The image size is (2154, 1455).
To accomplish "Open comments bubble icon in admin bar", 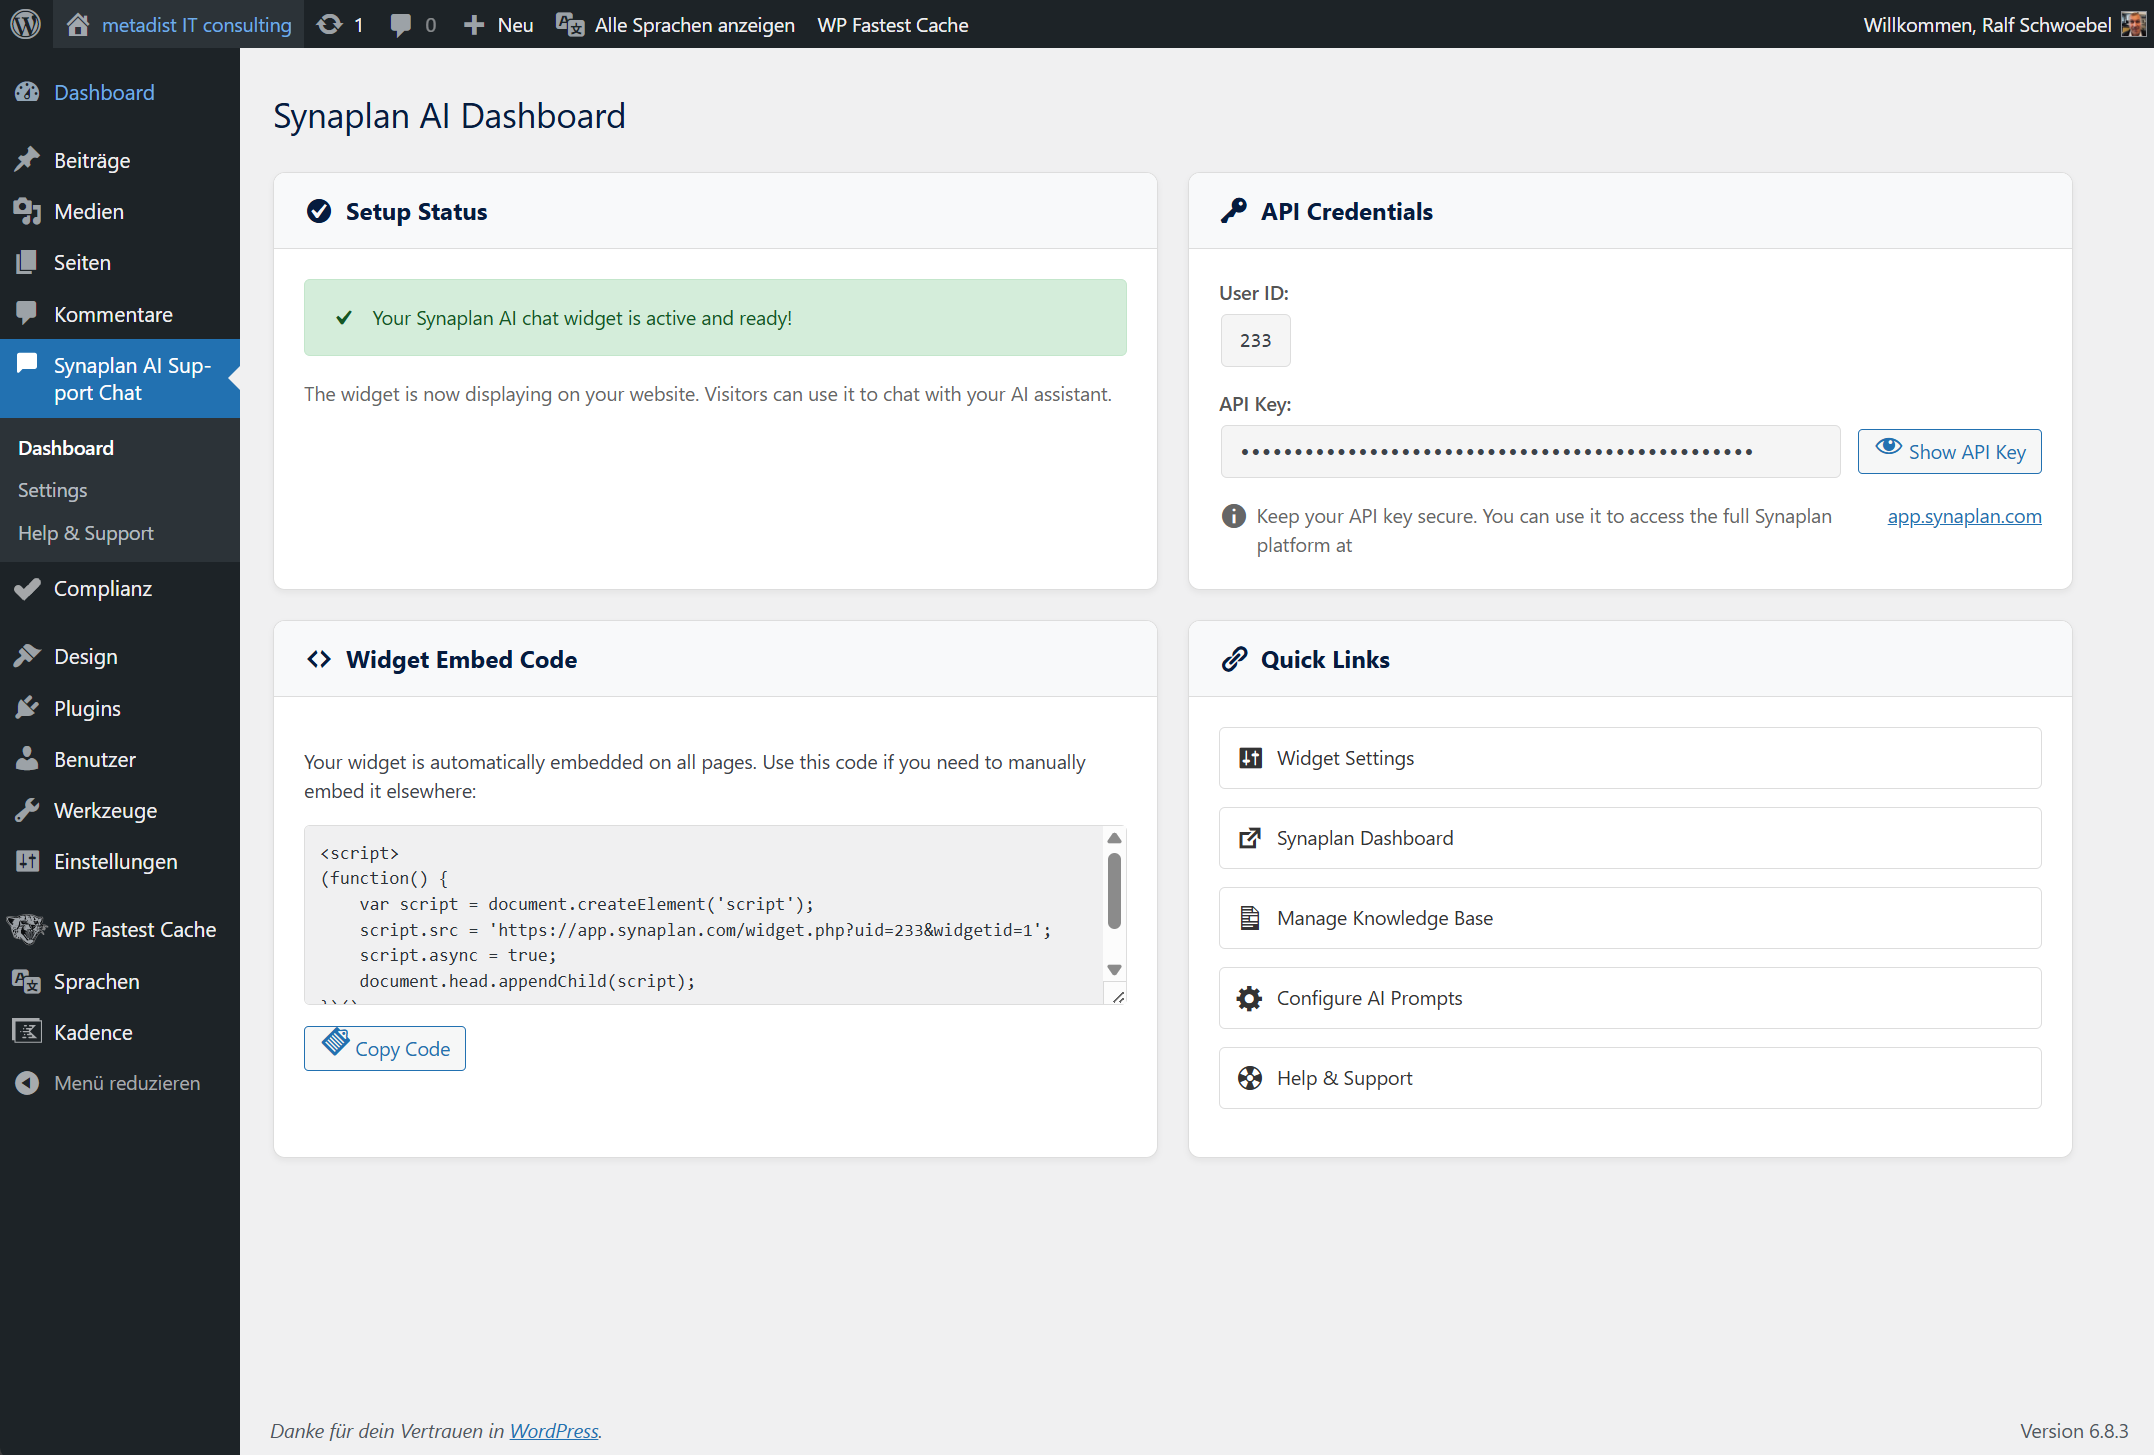I will click(x=400, y=24).
